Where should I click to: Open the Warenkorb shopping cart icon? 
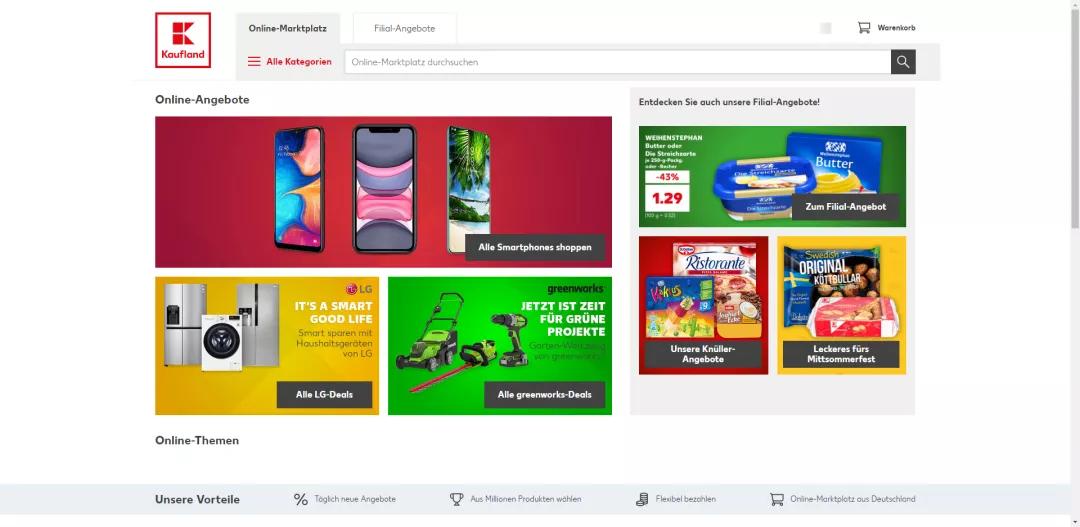[x=864, y=28]
